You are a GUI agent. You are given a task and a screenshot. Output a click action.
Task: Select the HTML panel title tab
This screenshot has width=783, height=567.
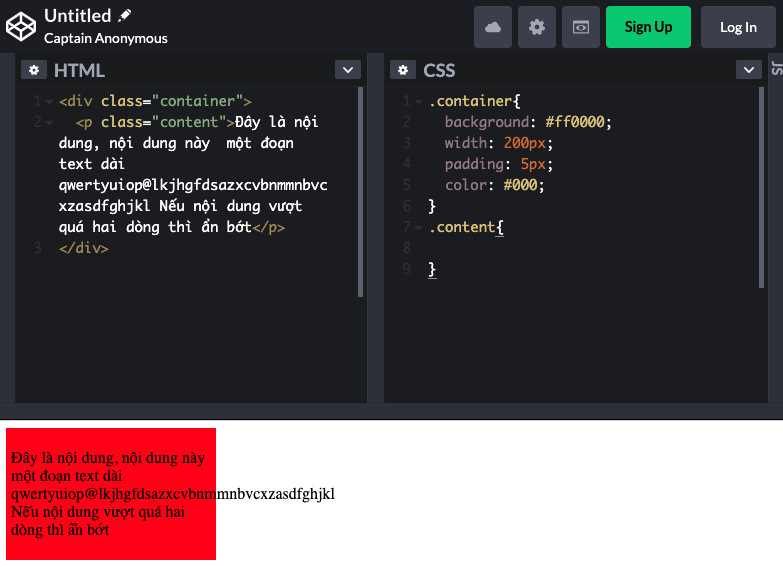click(79, 70)
